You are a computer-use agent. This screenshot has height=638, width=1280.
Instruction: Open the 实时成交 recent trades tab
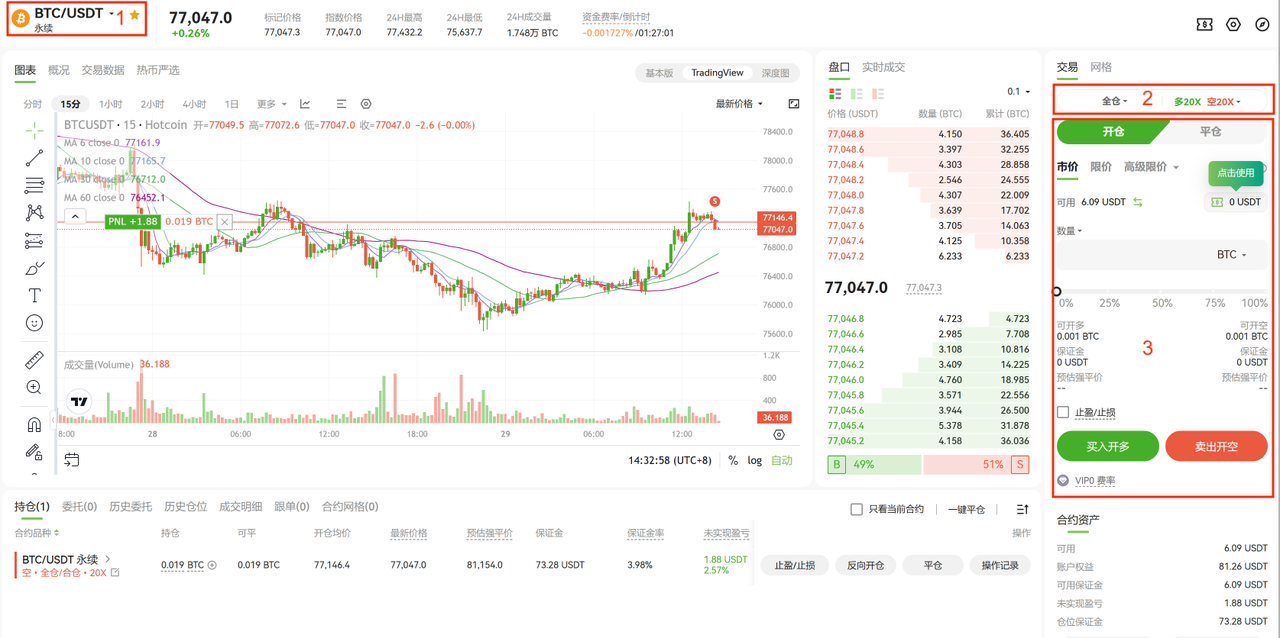coord(883,67)
